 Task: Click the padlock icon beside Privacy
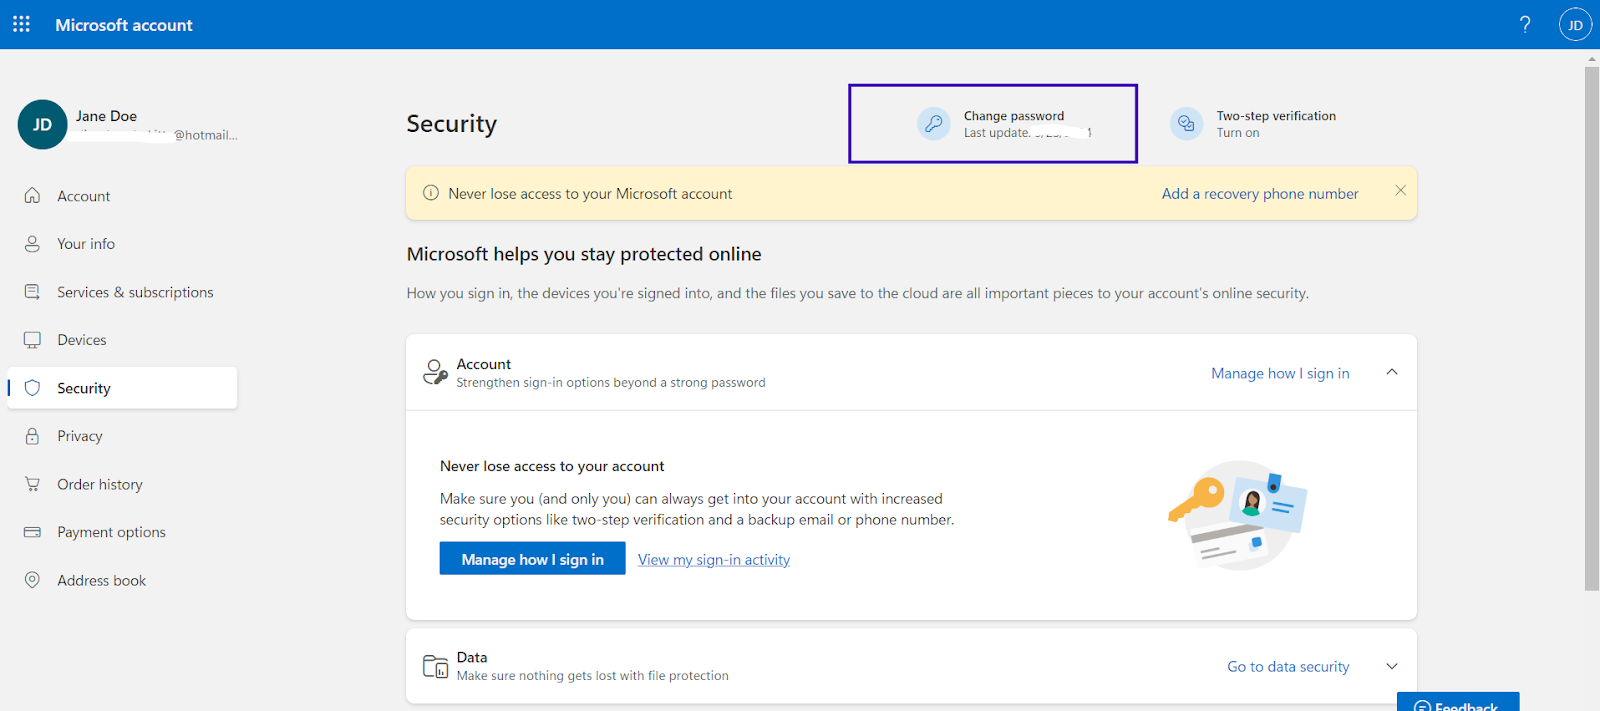pyautogui.click(x=32, y=436)
